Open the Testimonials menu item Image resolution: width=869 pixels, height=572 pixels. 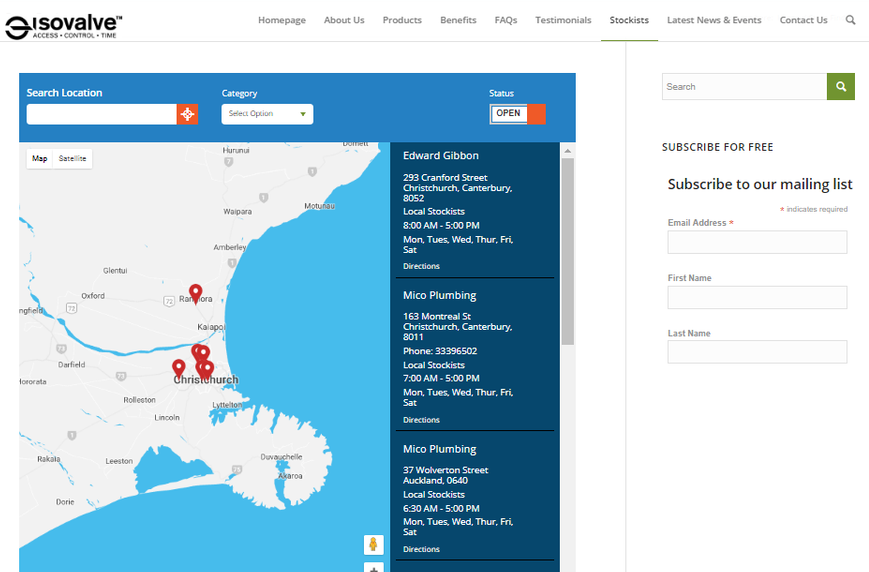pos(563,20)
